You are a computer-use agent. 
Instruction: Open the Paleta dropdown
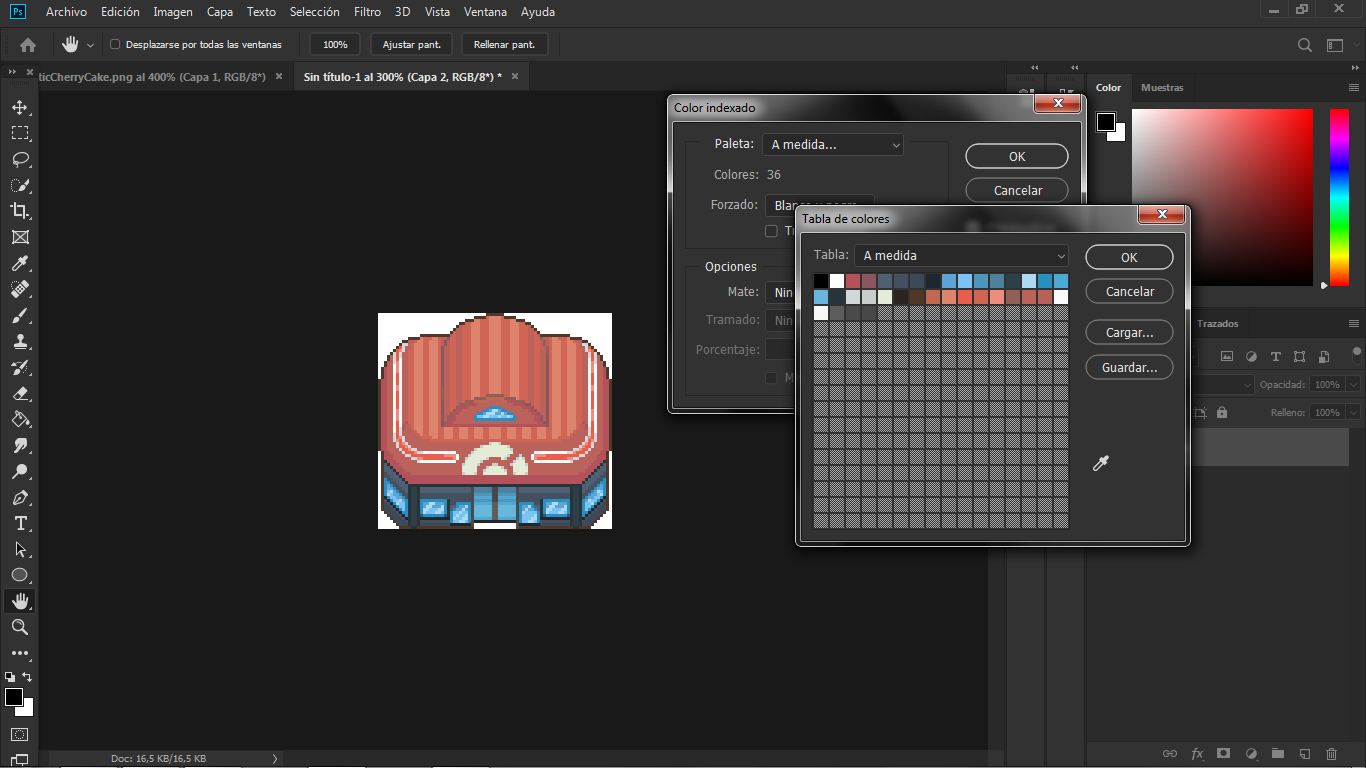832,145
